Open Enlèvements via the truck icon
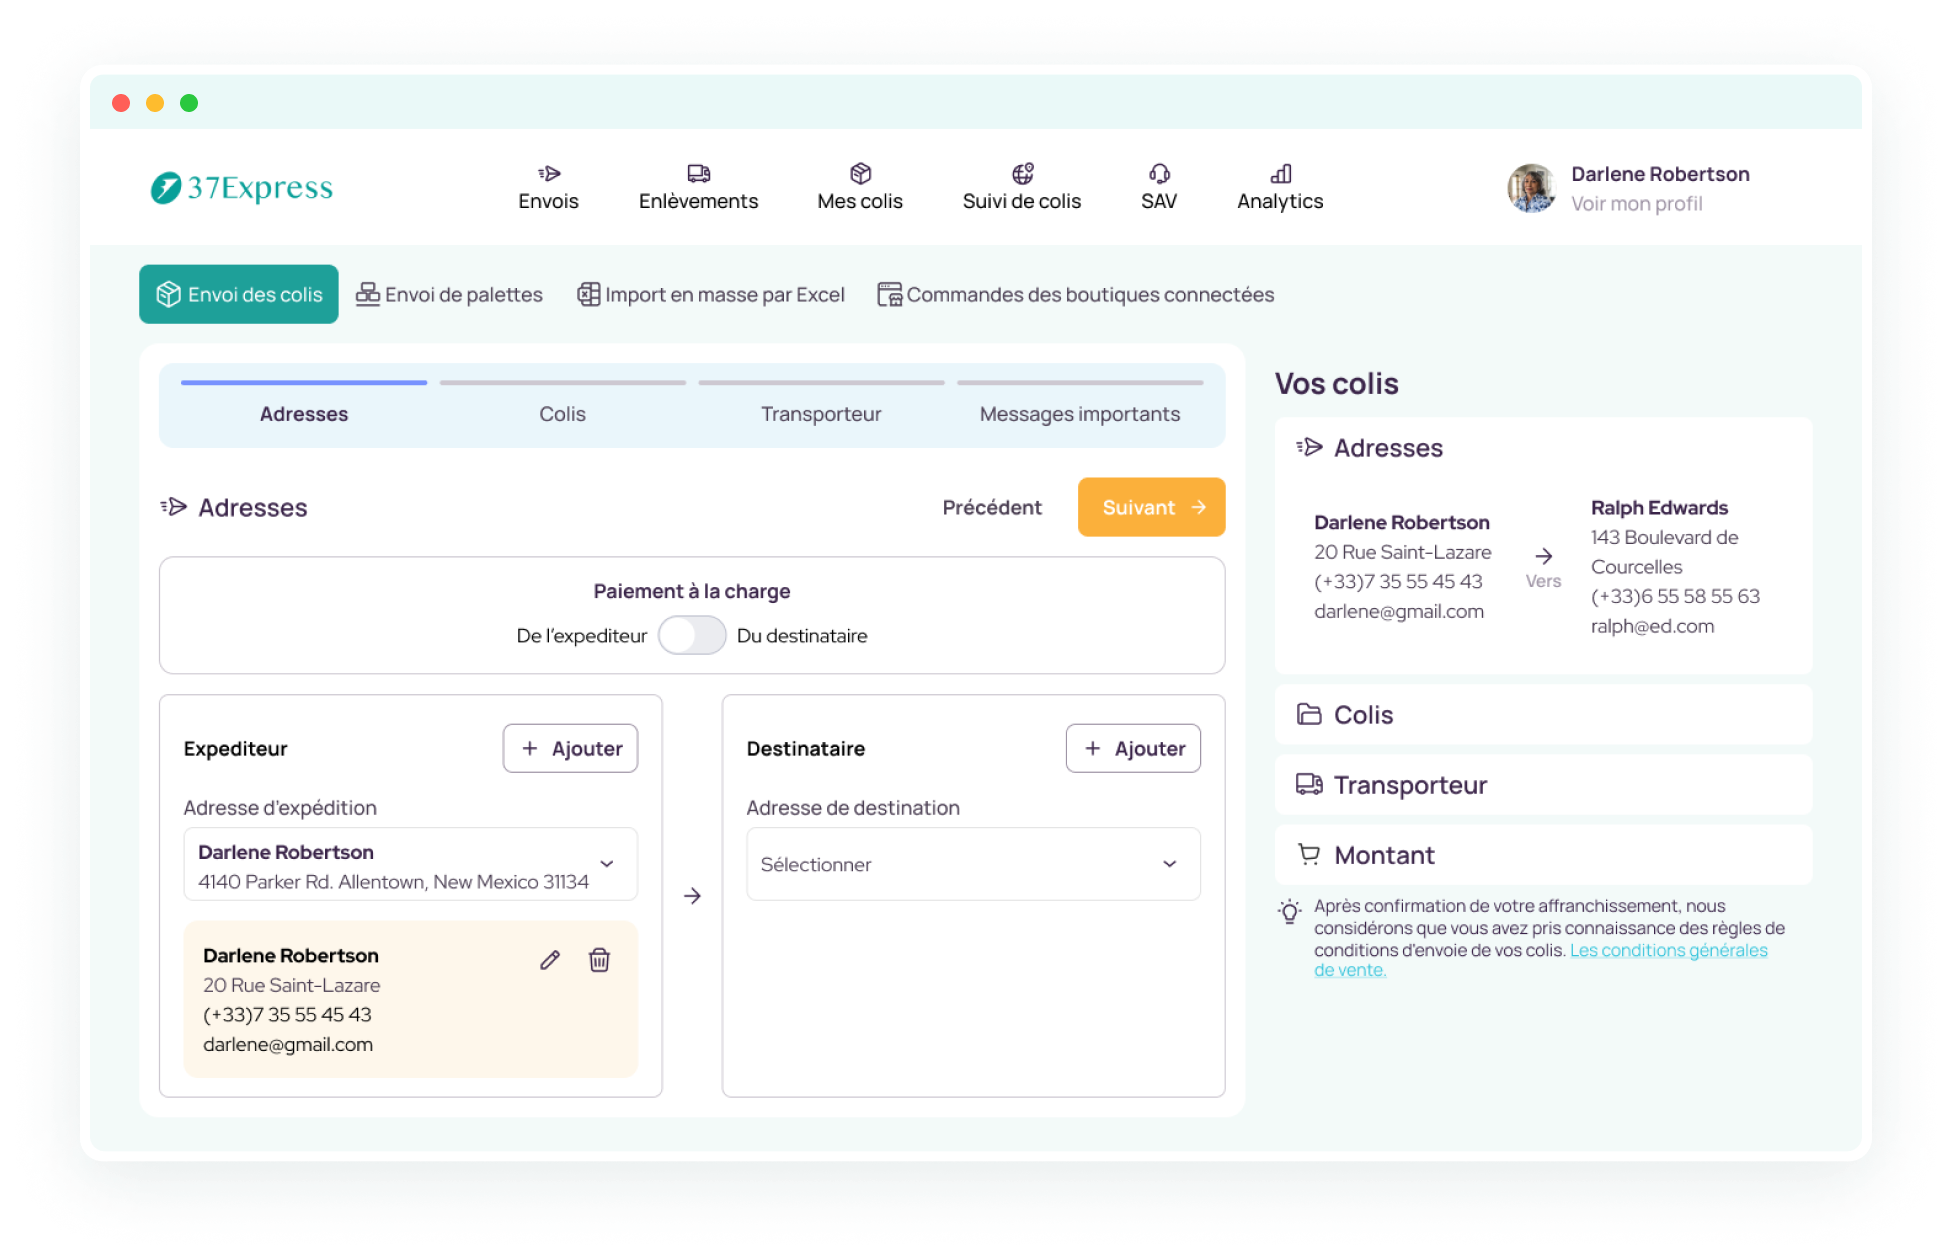Screen dimensions: 1952x1257 pos(698,174)
